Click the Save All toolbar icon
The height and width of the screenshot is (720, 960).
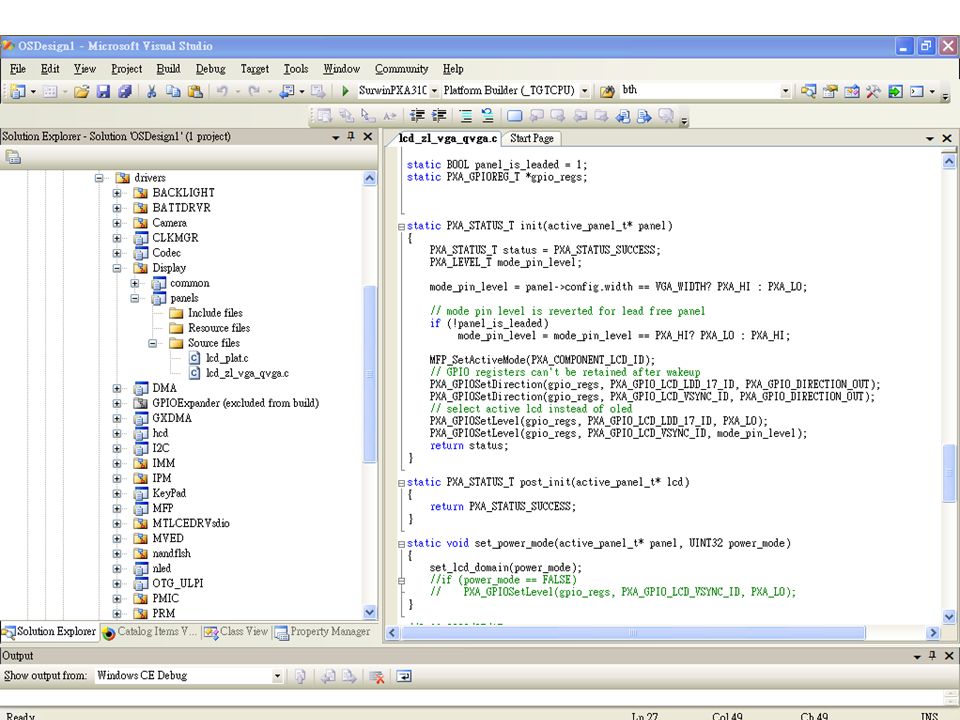tap(125, 92)
